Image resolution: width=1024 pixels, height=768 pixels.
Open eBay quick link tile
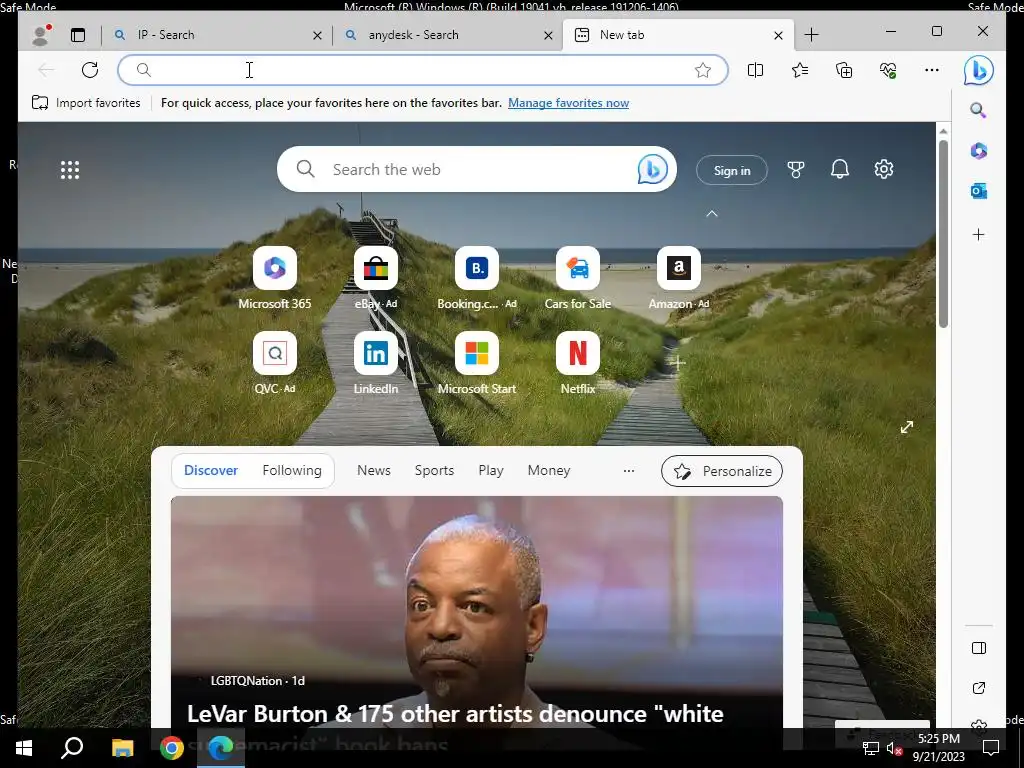[x=376, y=268]
